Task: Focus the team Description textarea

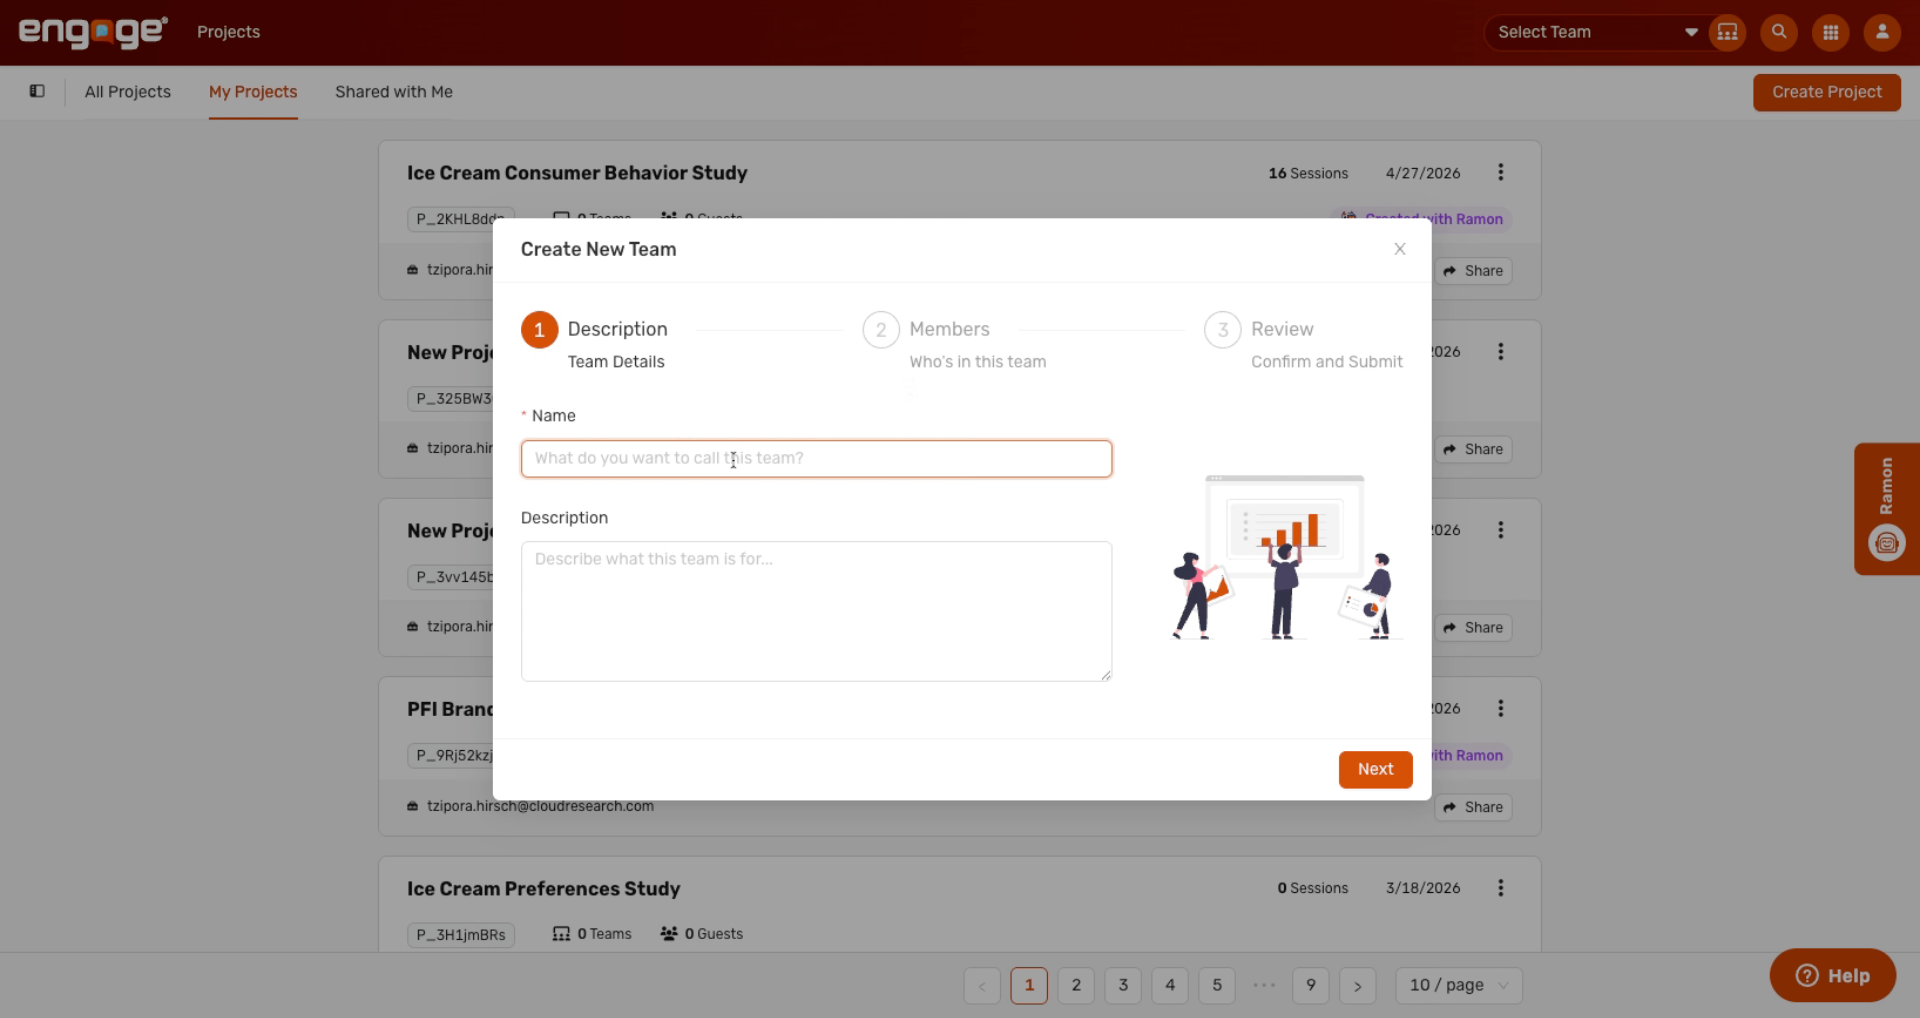Action: pos(816,611)
